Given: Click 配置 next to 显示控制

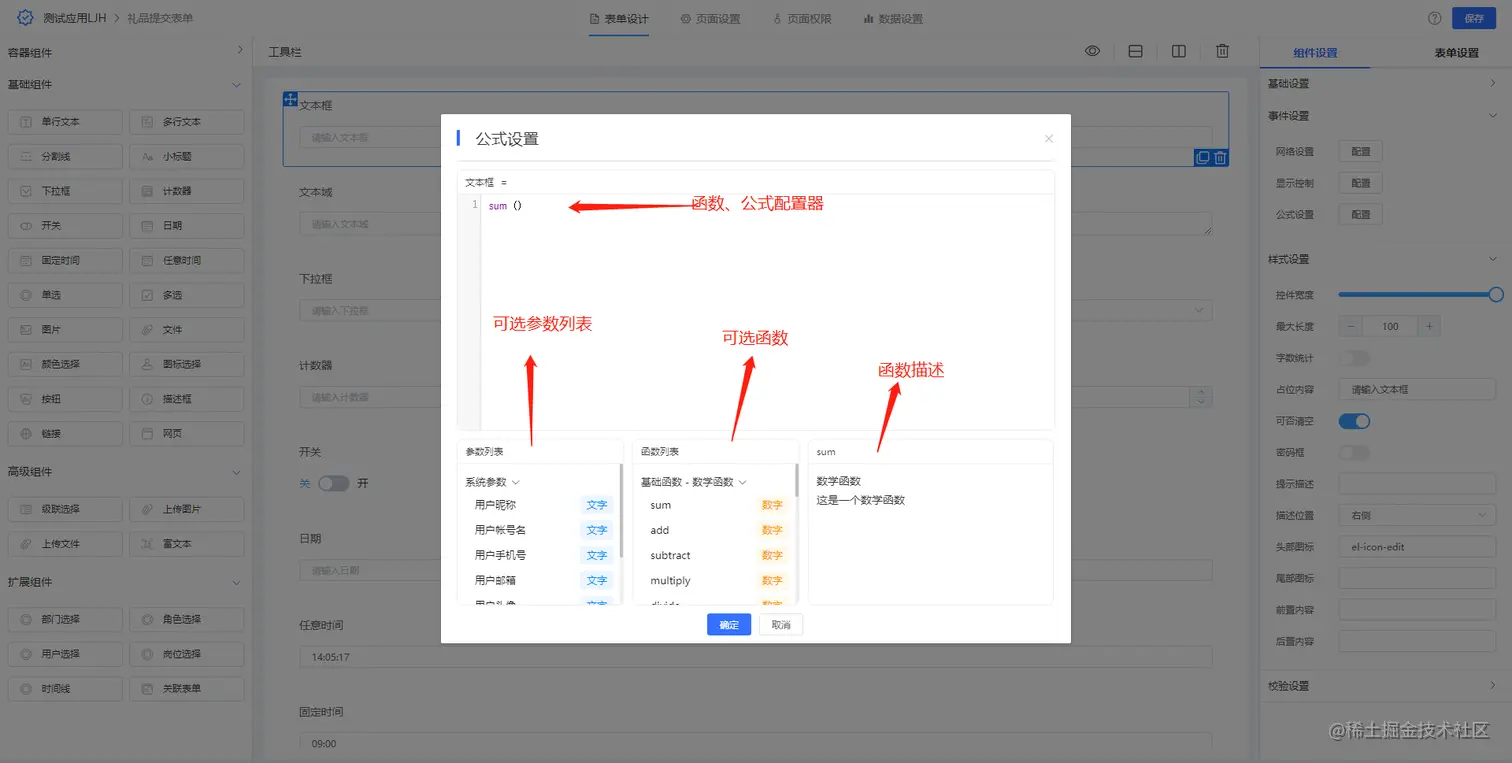Looking at the screenshot, I should click(1361, 184).
